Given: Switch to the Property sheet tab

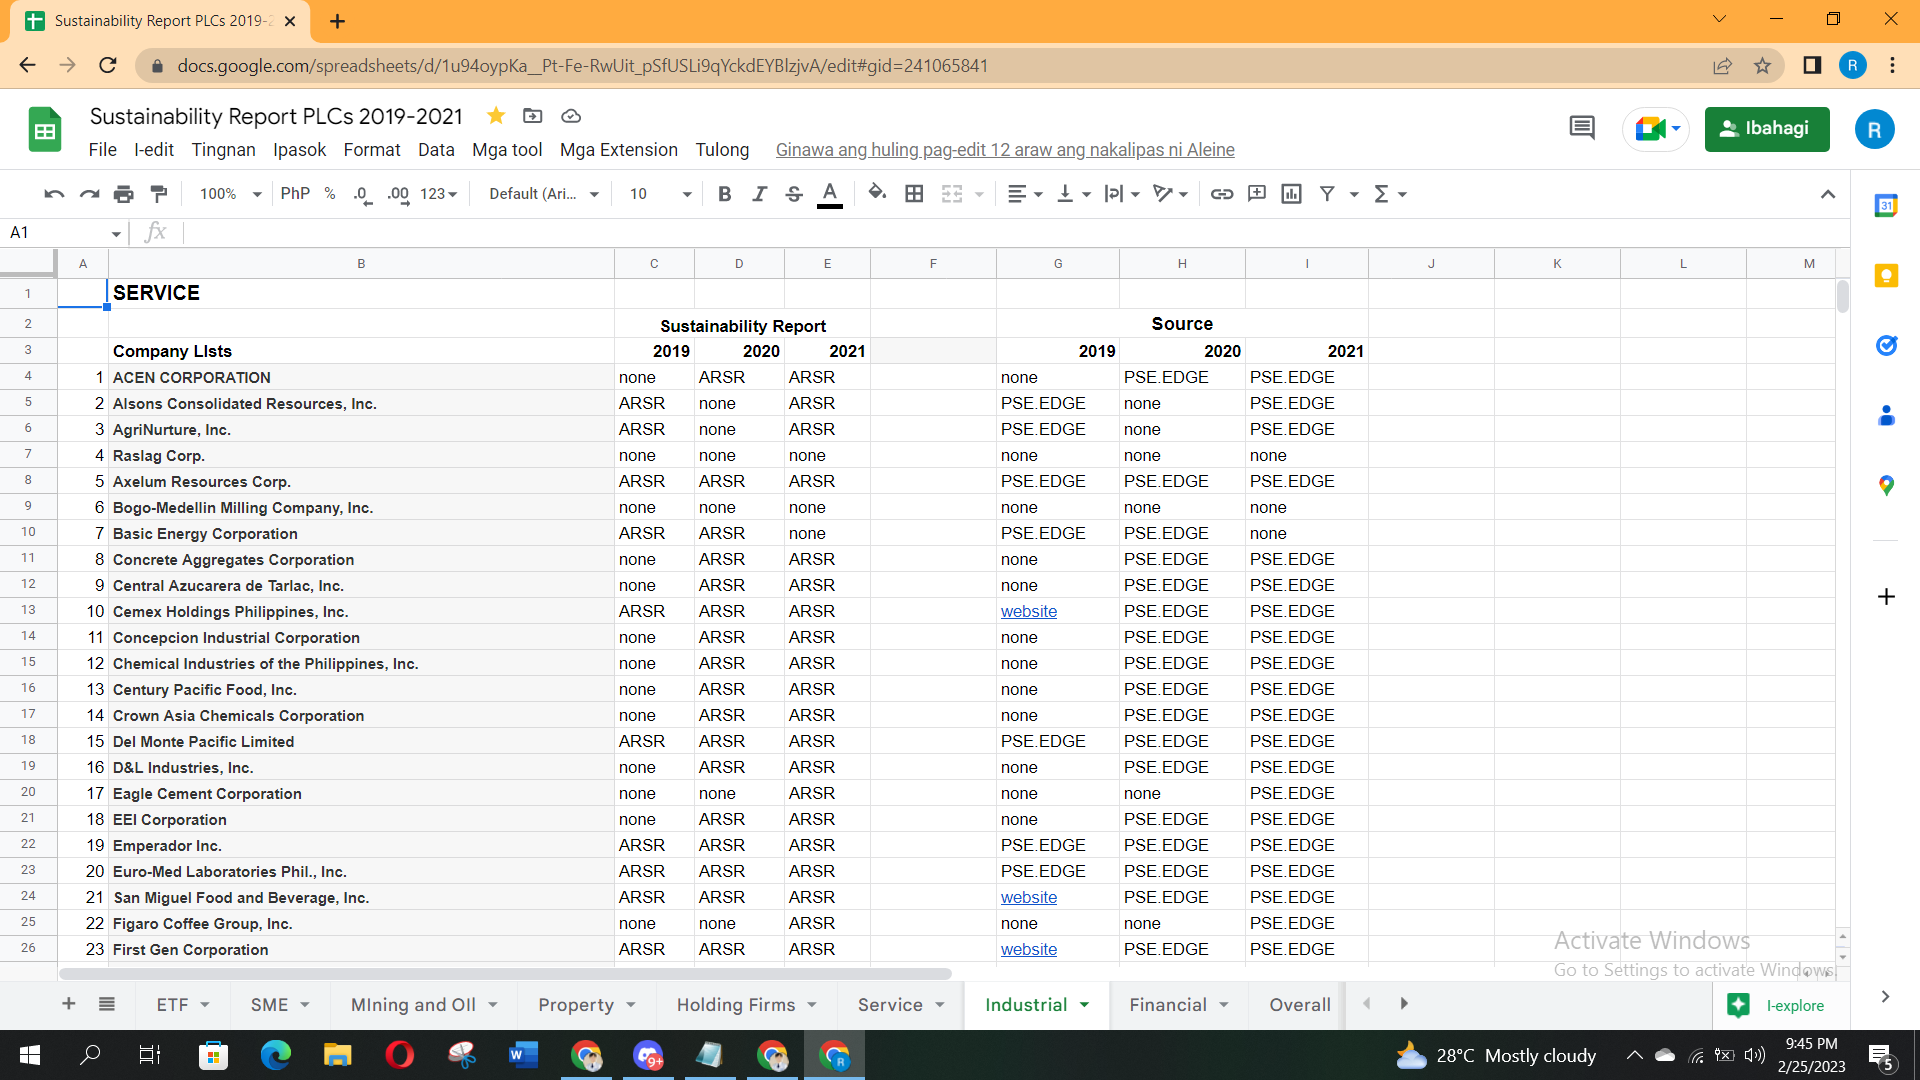Looking at the screenshot, I should point(576,1005).
